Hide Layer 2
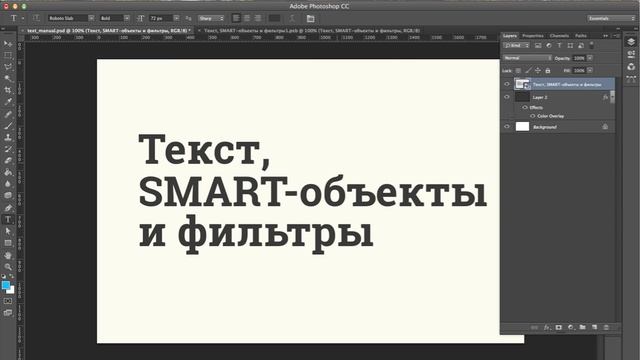This screenshot has width=640, height=360. tap(507, 97)
